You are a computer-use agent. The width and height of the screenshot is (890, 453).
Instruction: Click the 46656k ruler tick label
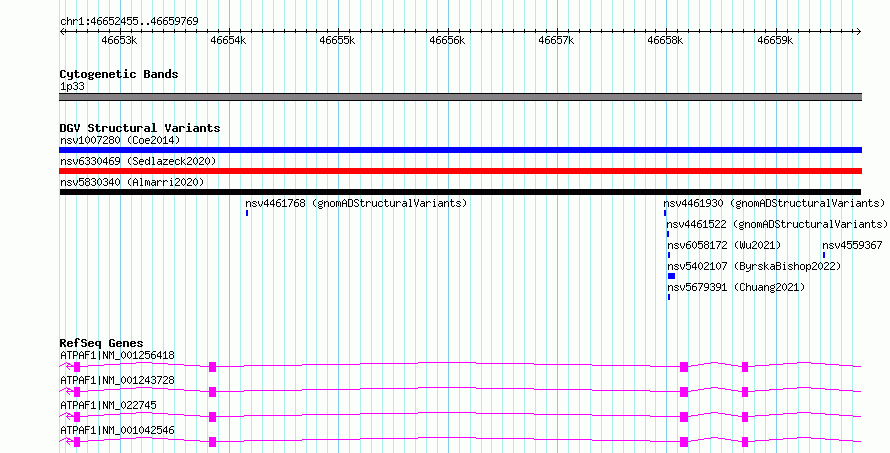[447, 41]
